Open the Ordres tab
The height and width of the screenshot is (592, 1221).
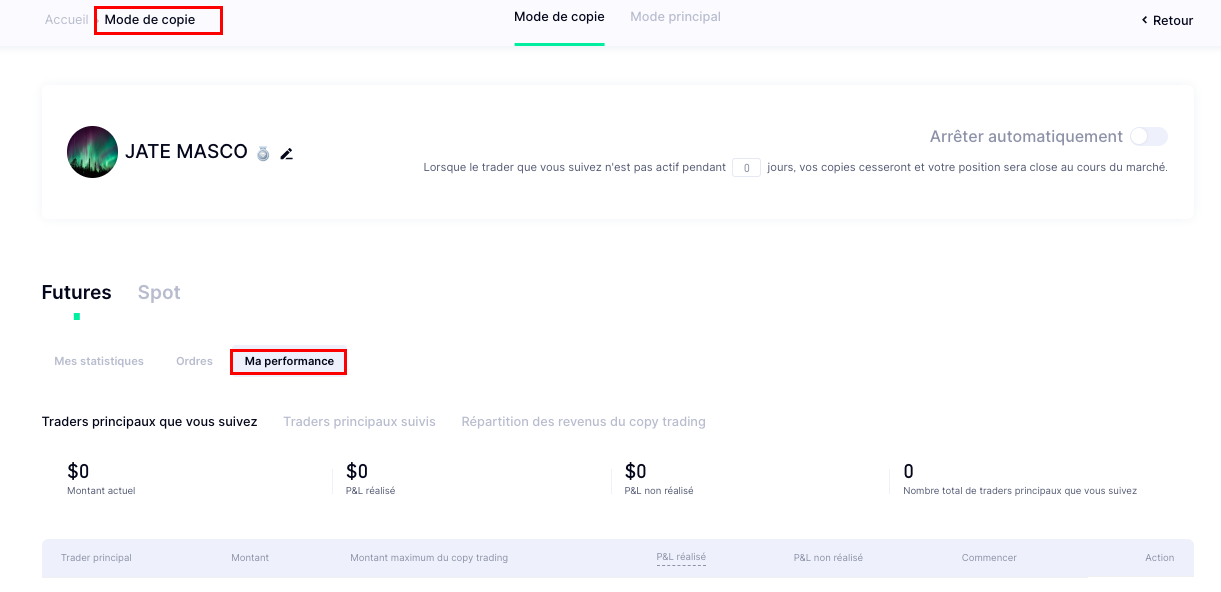194,361
